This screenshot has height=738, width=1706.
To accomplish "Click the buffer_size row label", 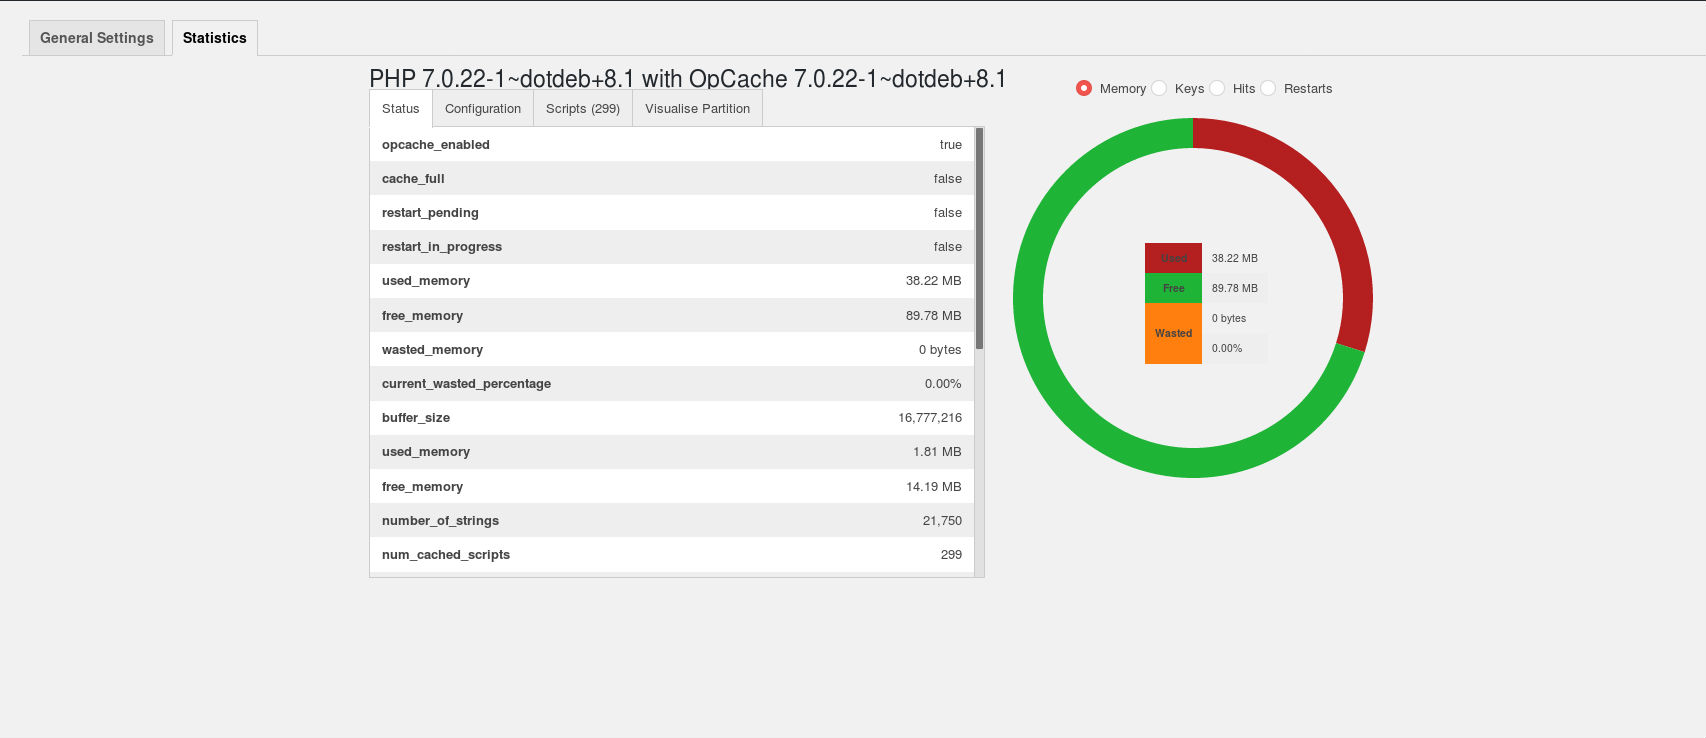I will [x=416, y=418].
